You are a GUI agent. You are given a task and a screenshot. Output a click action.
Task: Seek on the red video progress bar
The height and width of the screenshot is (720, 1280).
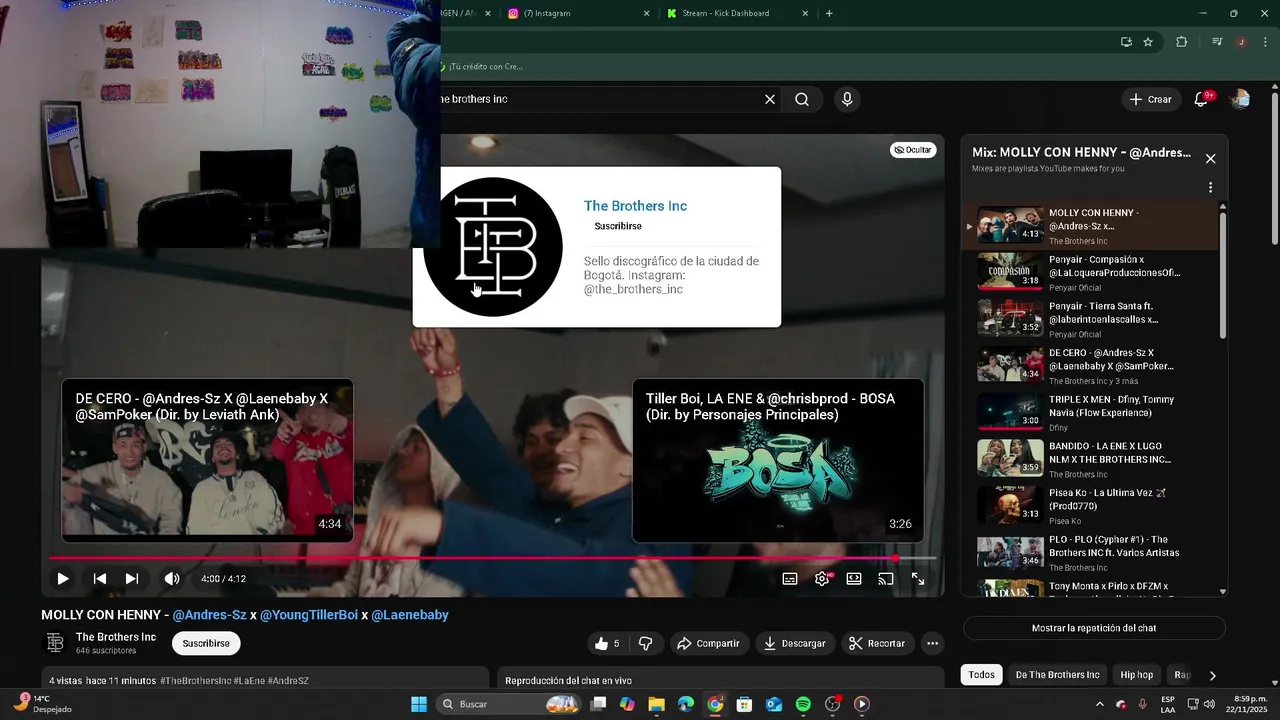click(492, 558)
